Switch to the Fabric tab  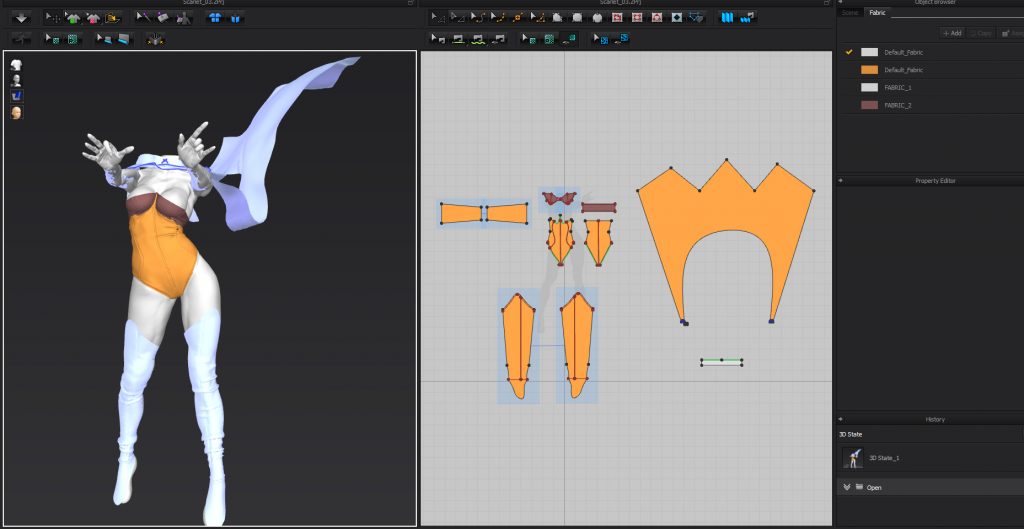(x=876, y=12)
